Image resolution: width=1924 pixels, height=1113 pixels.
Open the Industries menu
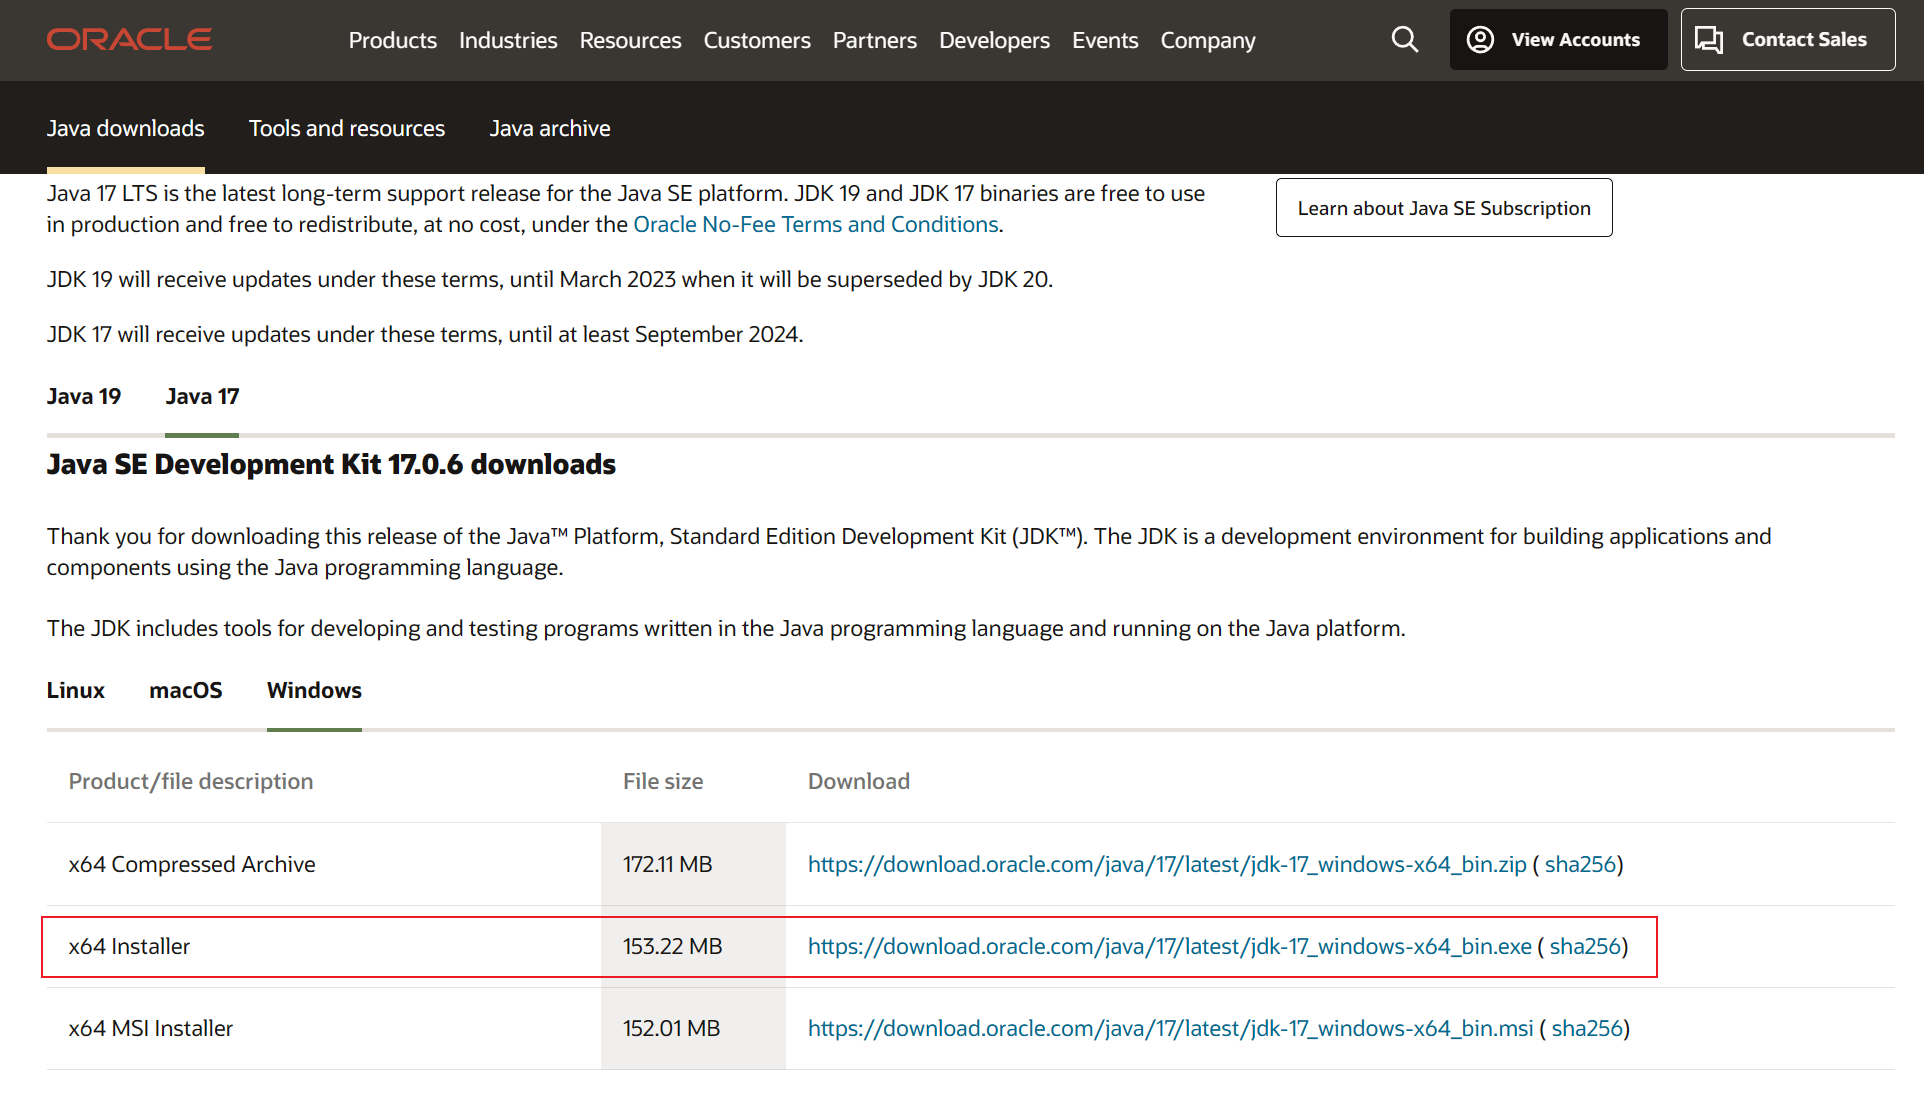coord(508,40)
